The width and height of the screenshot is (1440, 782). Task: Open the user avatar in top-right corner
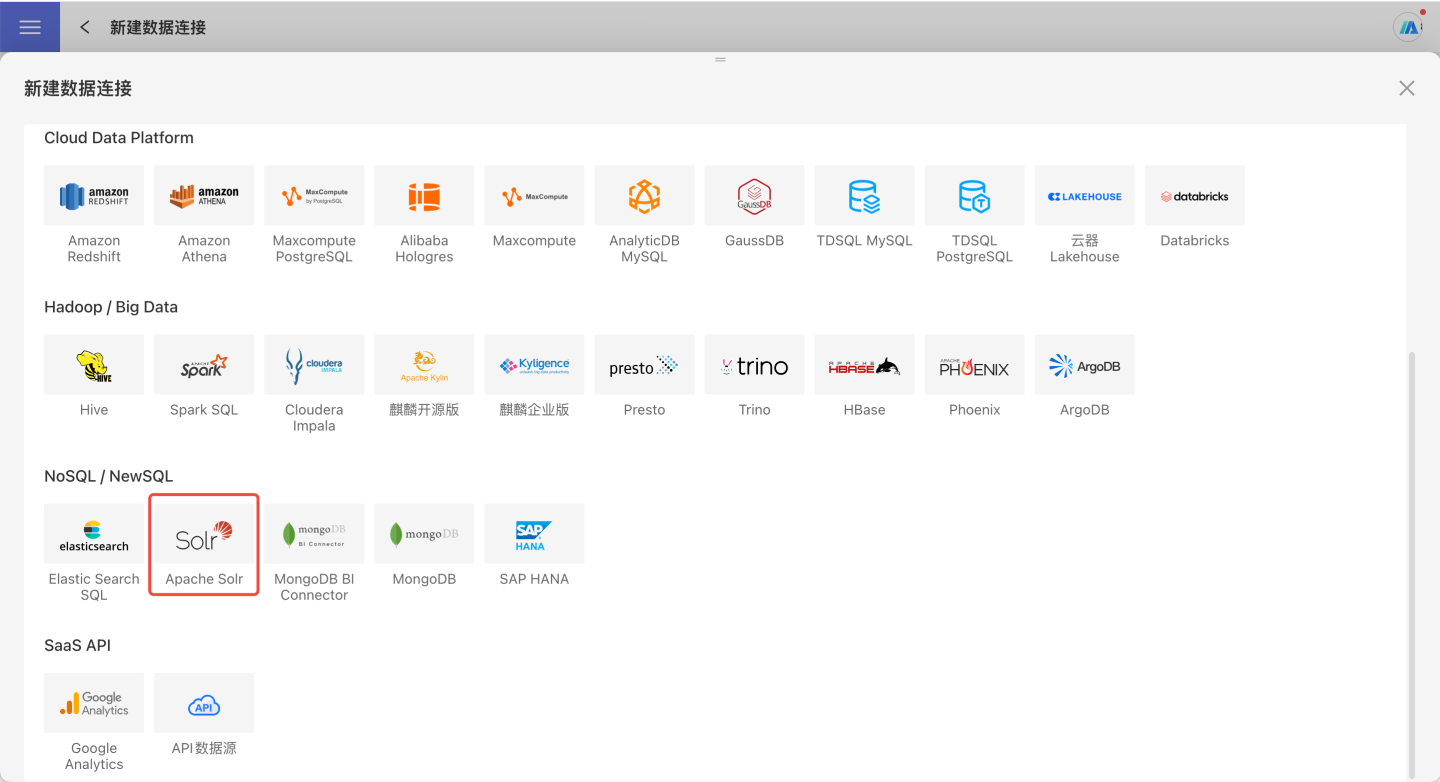point(1408,27)
